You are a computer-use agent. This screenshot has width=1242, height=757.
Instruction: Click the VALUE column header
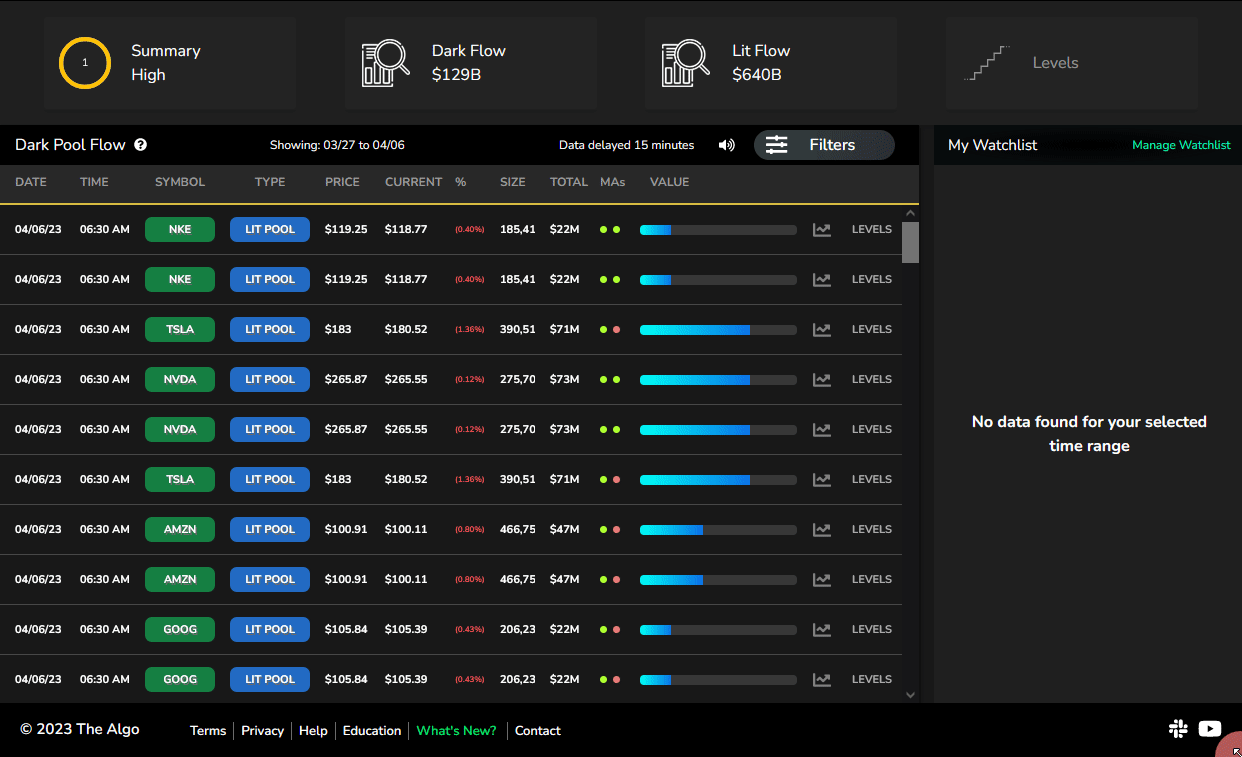tap(669, 182)
